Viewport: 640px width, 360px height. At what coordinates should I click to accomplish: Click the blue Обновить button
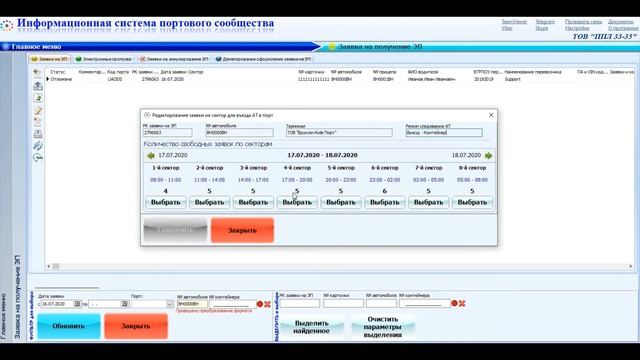69,326
